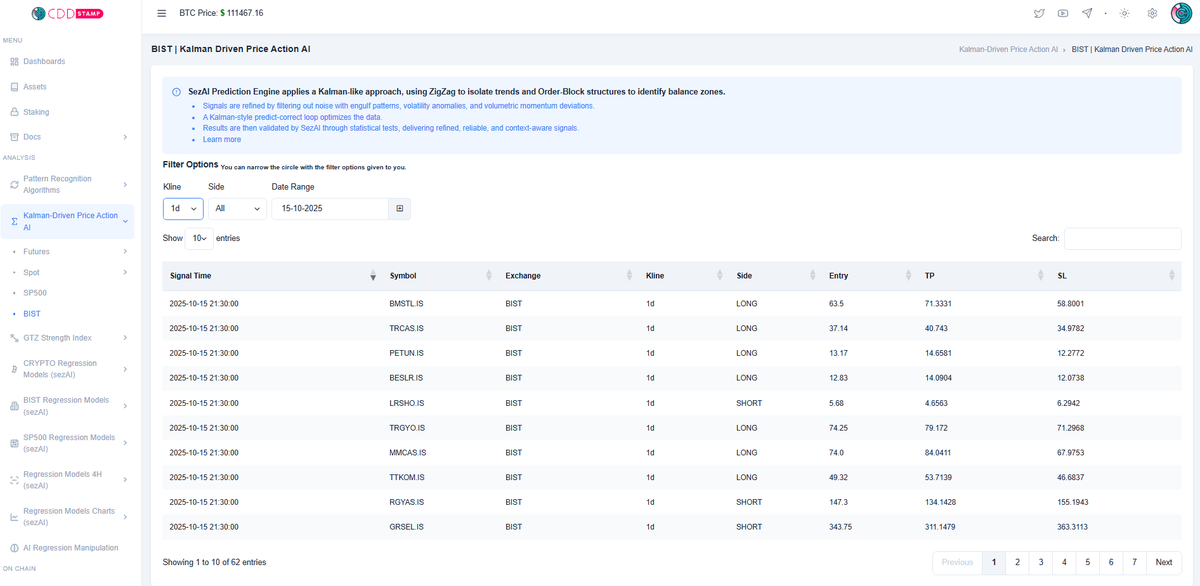
Task: Click the CDD Stamp logo
Action: point(67,13)
